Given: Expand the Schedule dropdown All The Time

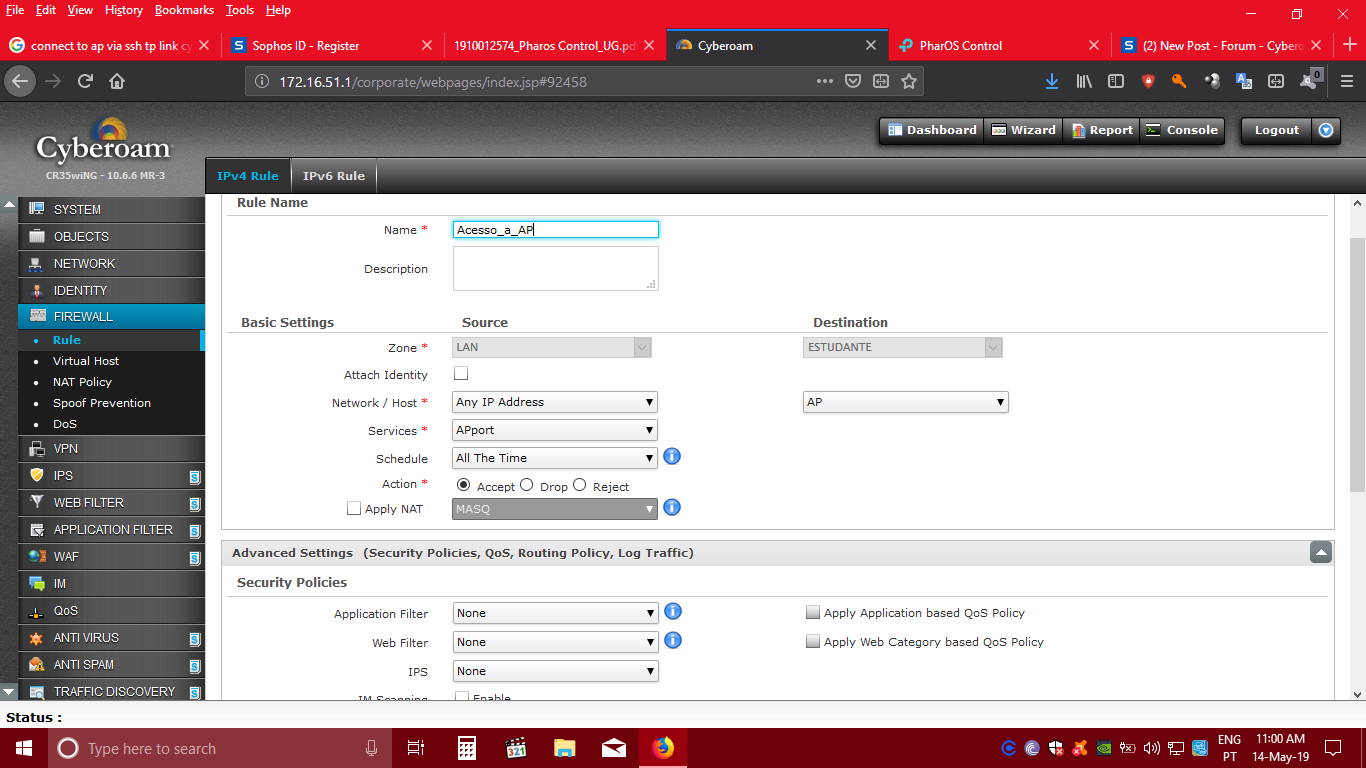Looking at the screenshot, I should [x=555, y=458].
